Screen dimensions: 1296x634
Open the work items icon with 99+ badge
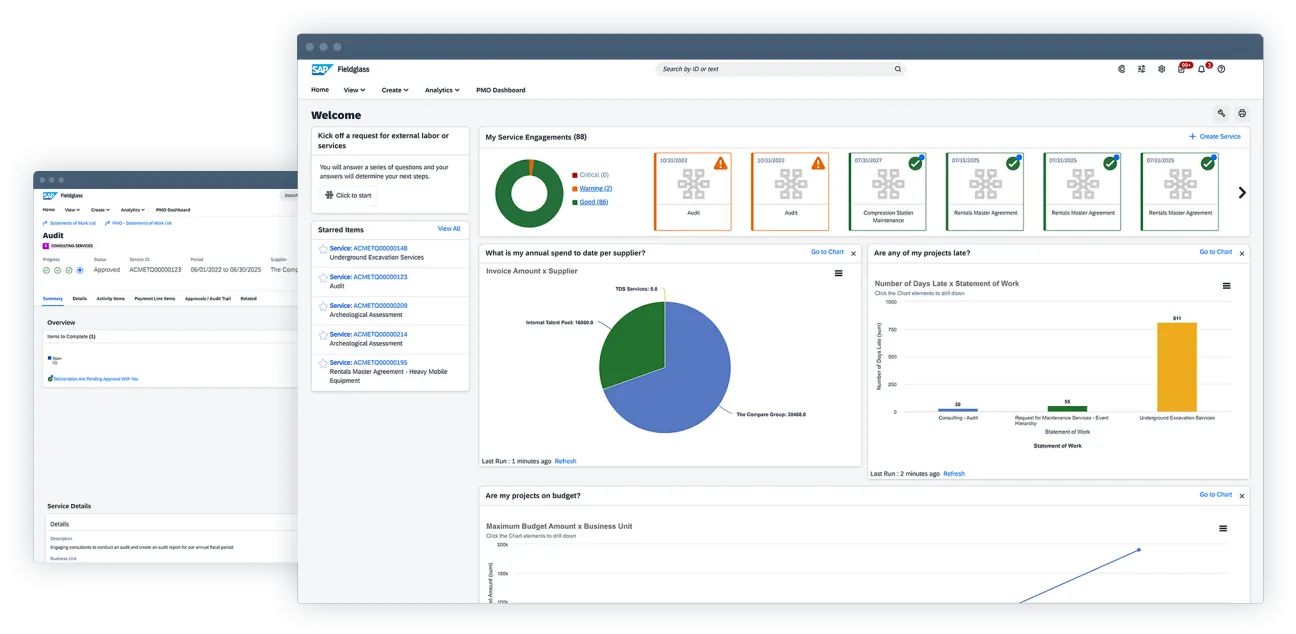[x=1182, y=69]
